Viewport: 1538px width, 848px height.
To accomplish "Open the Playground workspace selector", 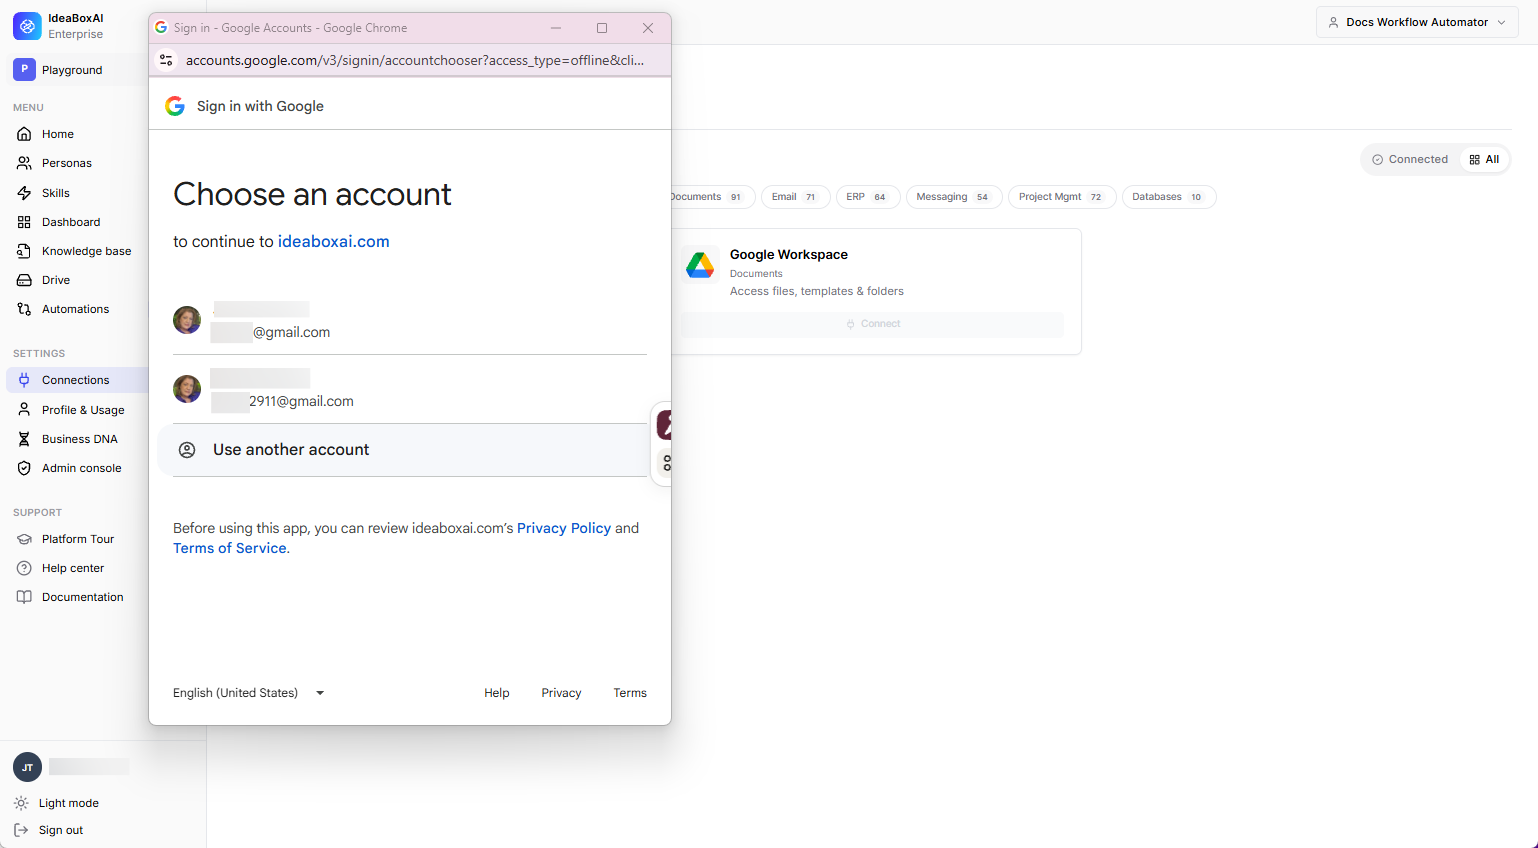I will coord(75,70).
